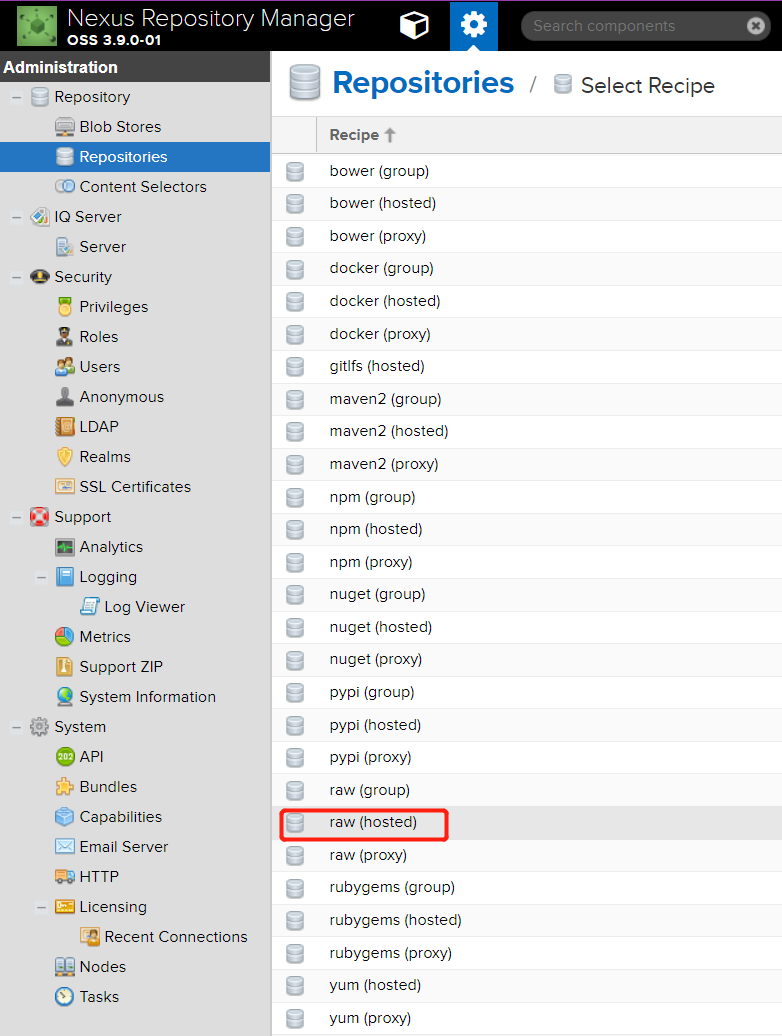Click the Users group icon
The image size is (782, 1036).
pyautogui.click(x=65, y=367)
